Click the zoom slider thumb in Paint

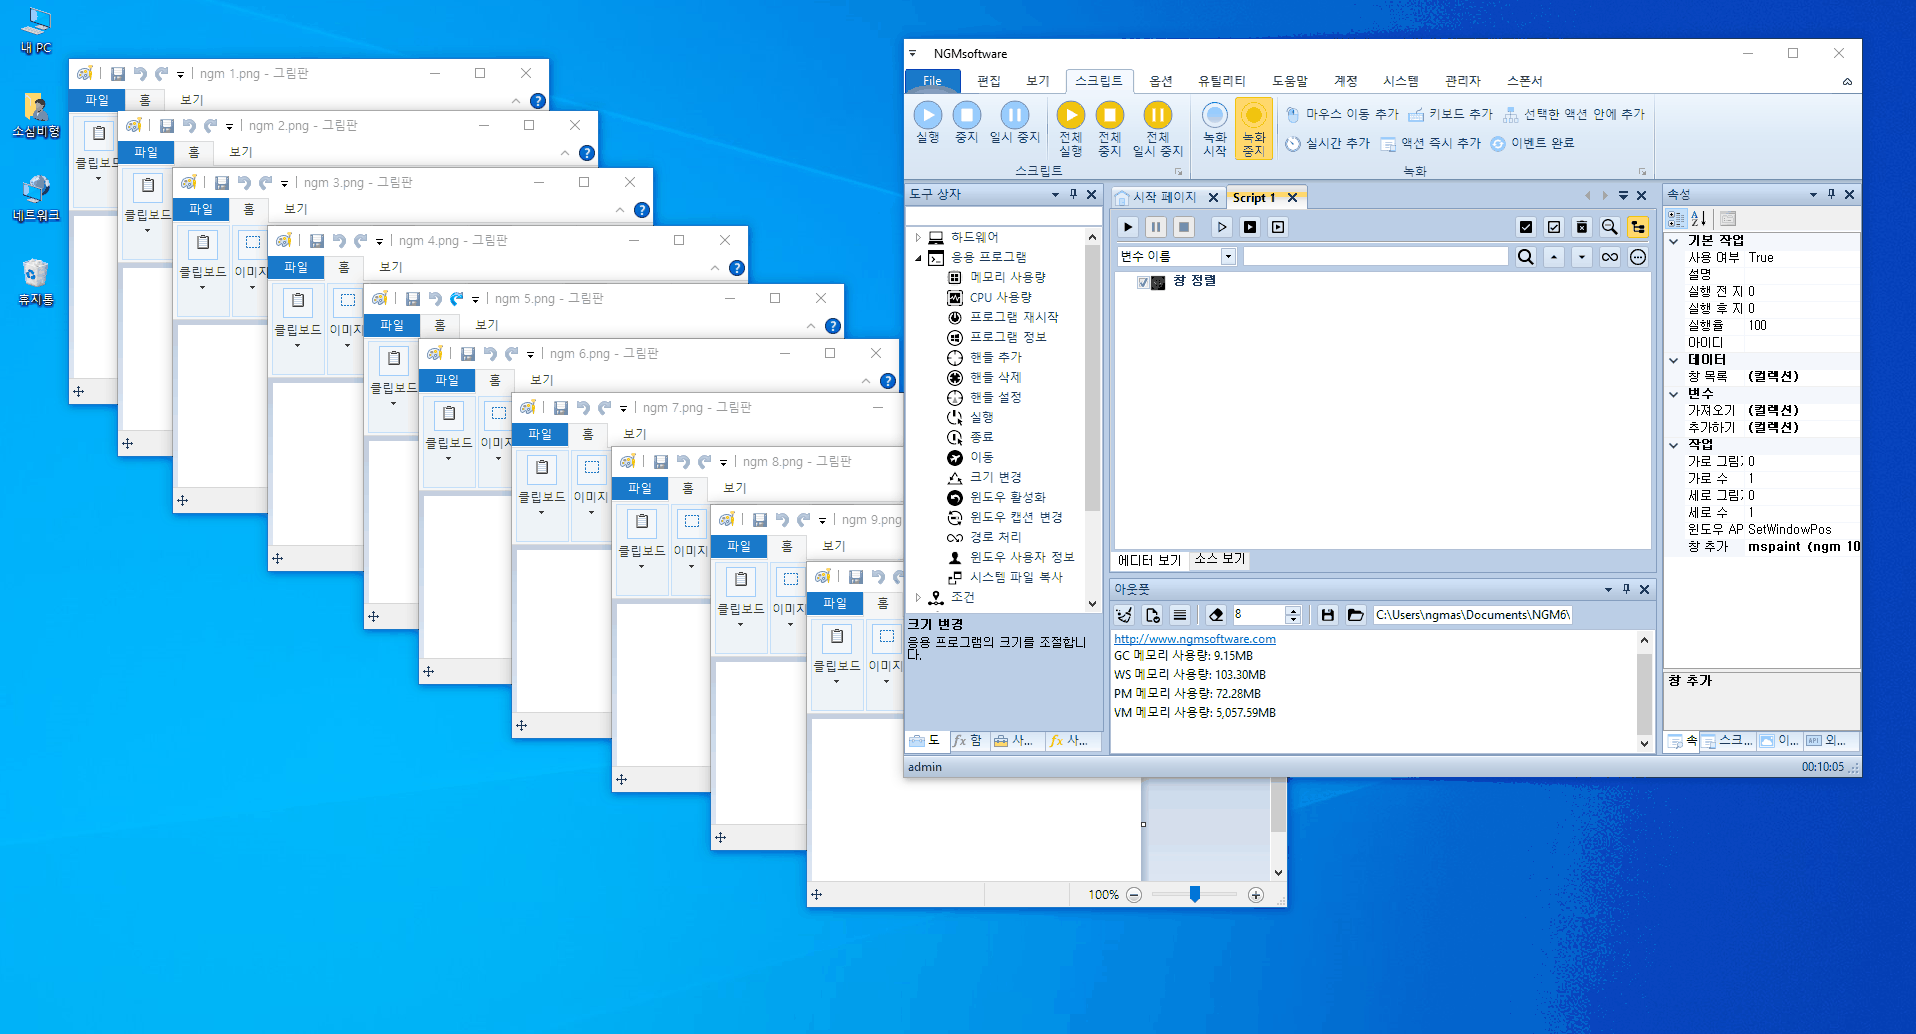tap(1194, 894)
